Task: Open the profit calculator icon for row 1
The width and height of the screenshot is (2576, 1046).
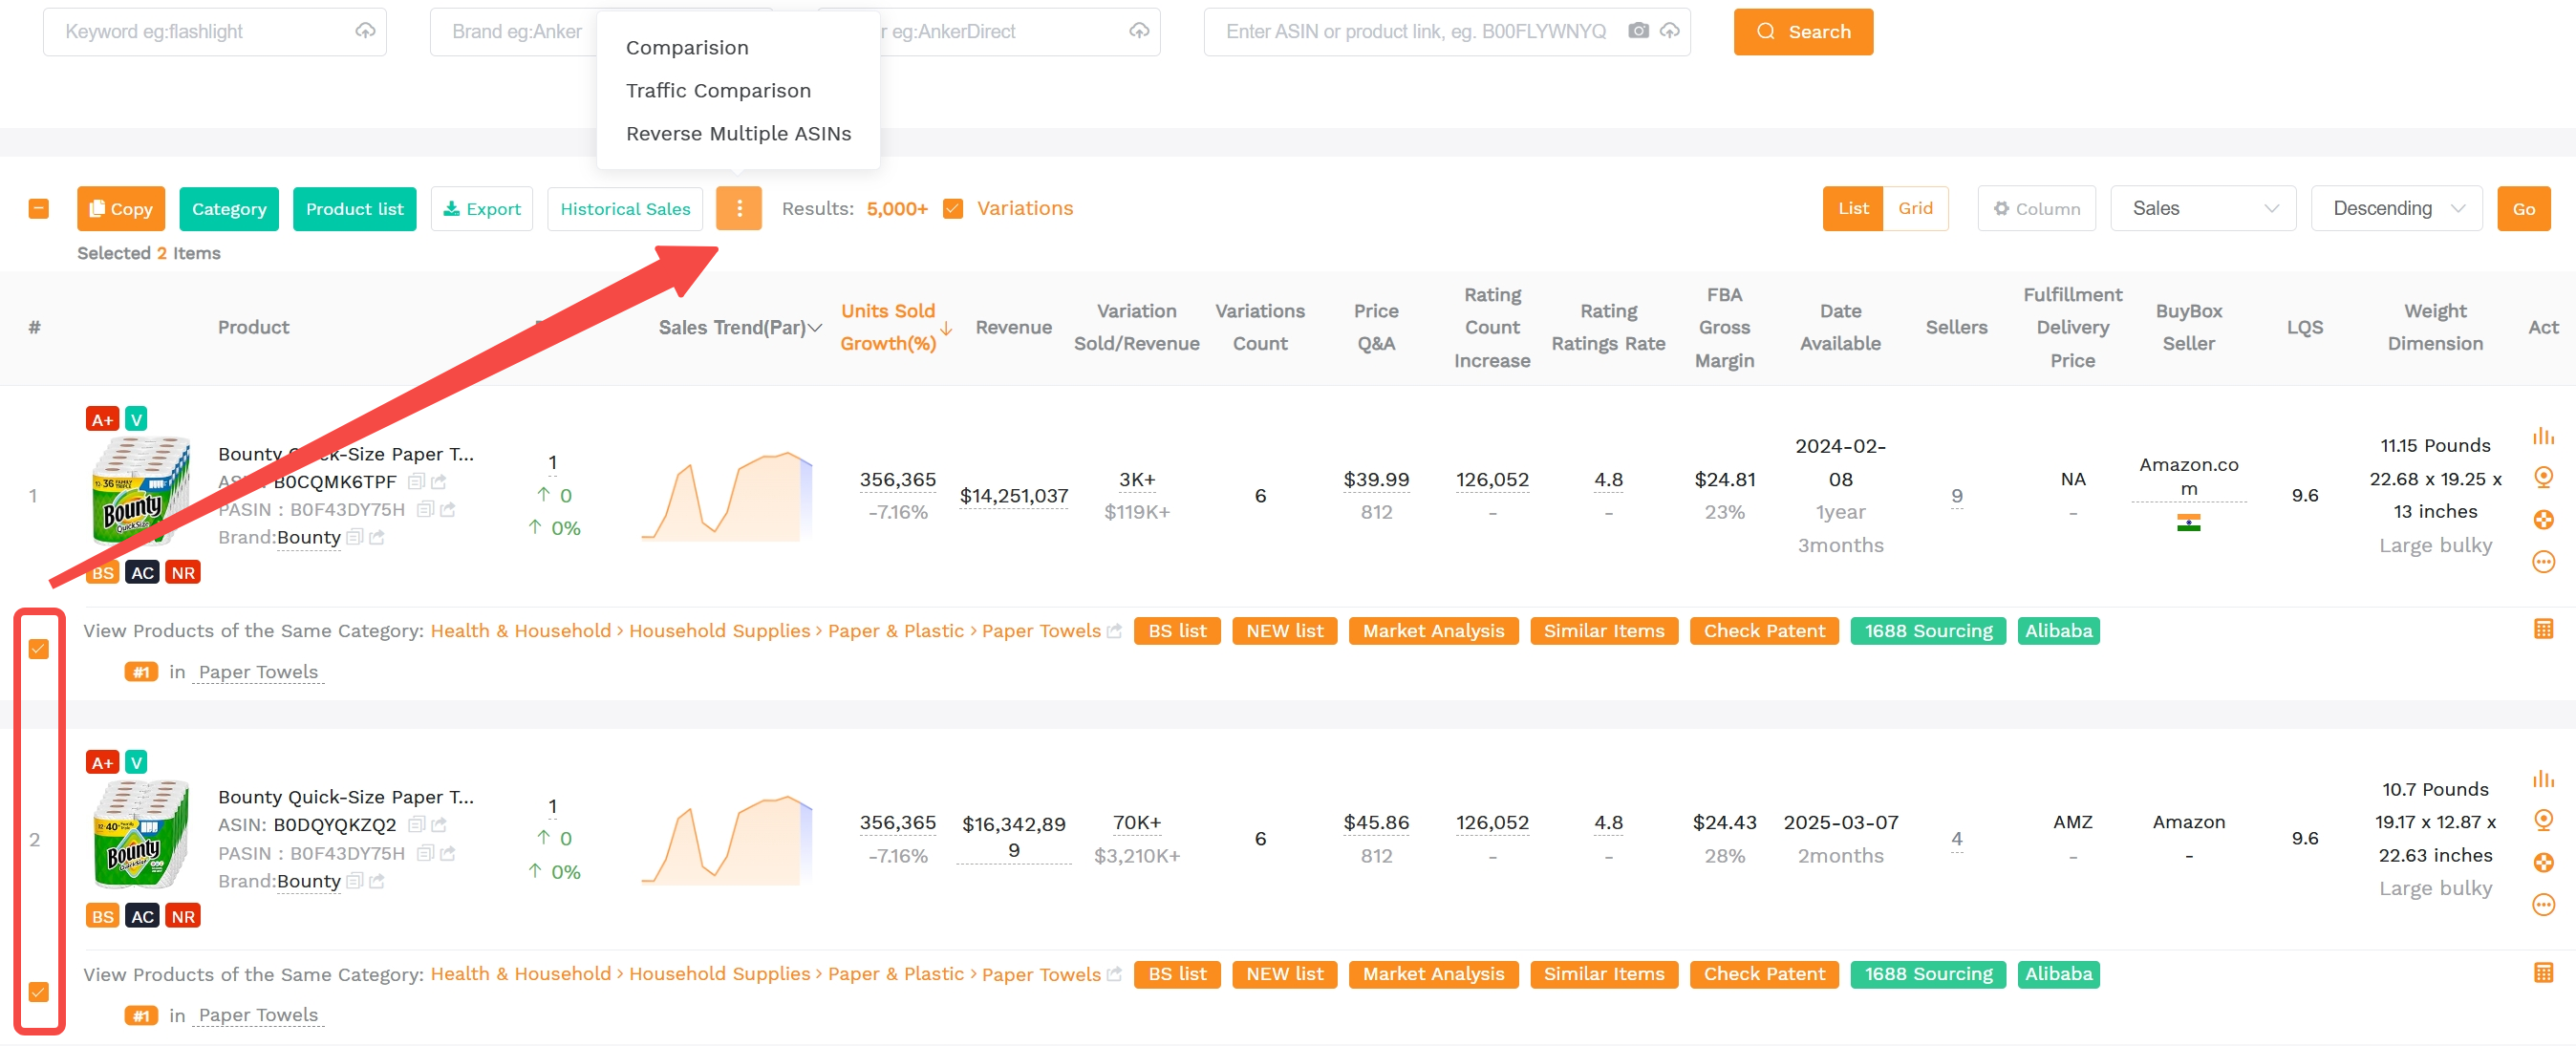Action: click(x=2543, y=629)
